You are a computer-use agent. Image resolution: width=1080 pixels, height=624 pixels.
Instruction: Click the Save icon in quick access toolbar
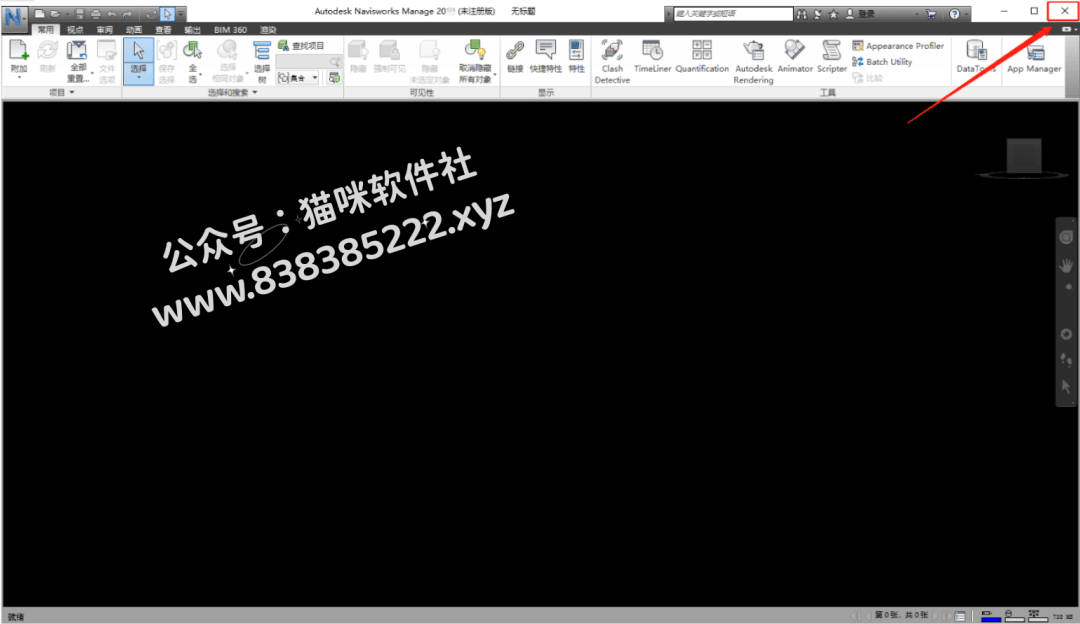(80, 14)
